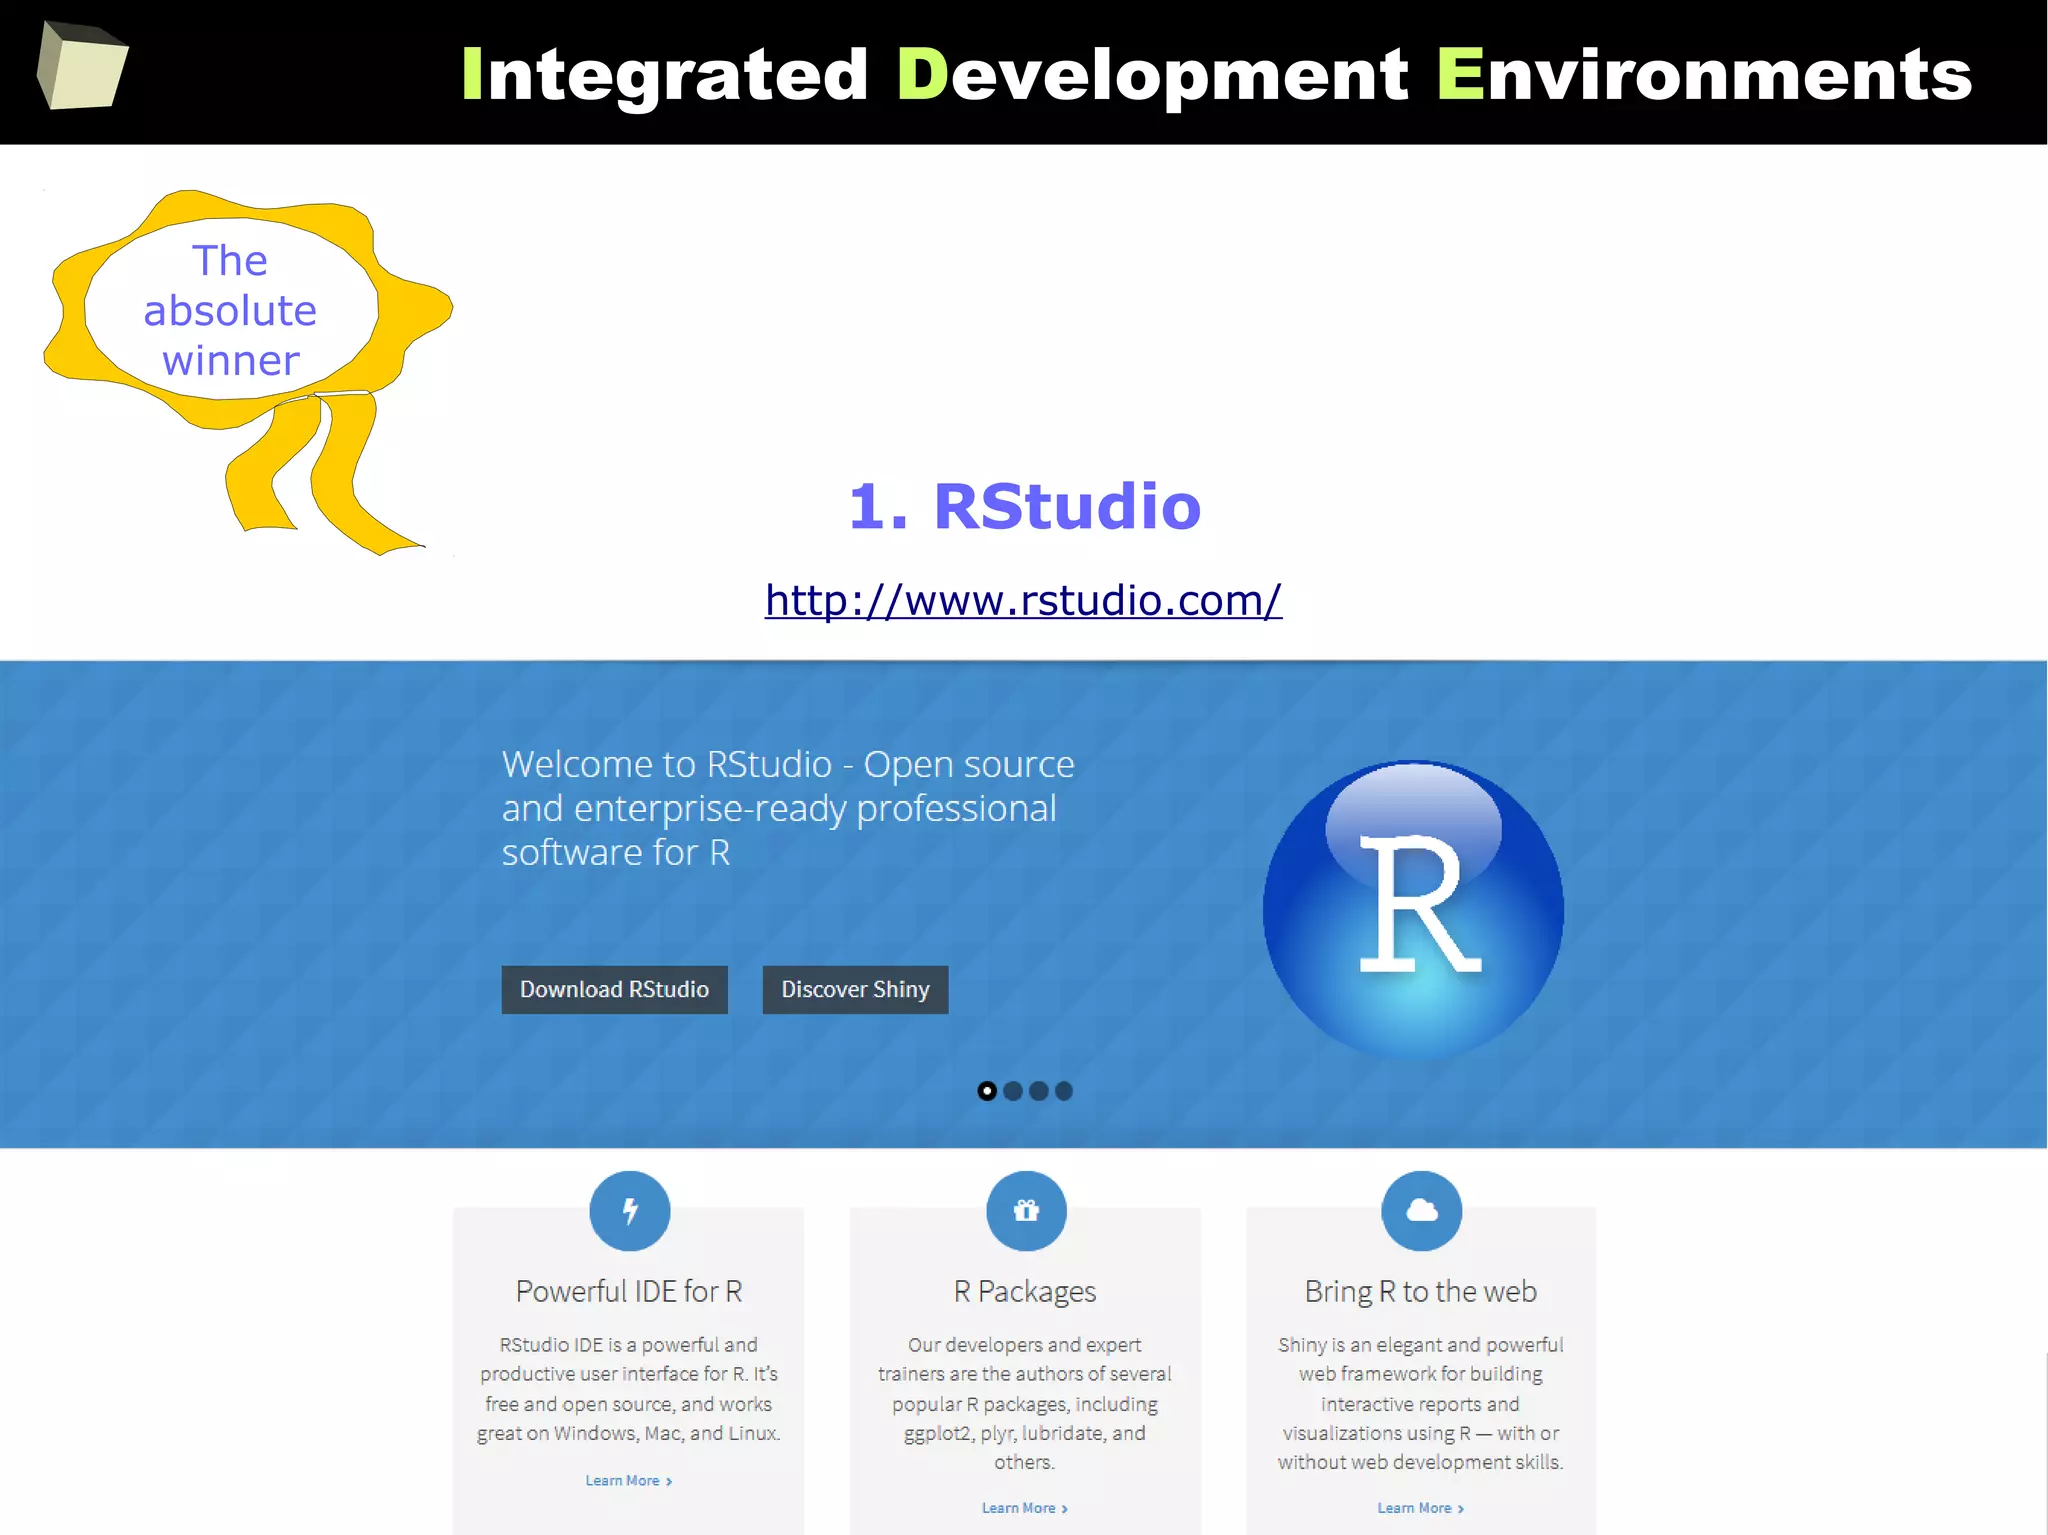
Task: Click the ggplot2 packages description paragraph
Action: [x=1025, y=1403]
